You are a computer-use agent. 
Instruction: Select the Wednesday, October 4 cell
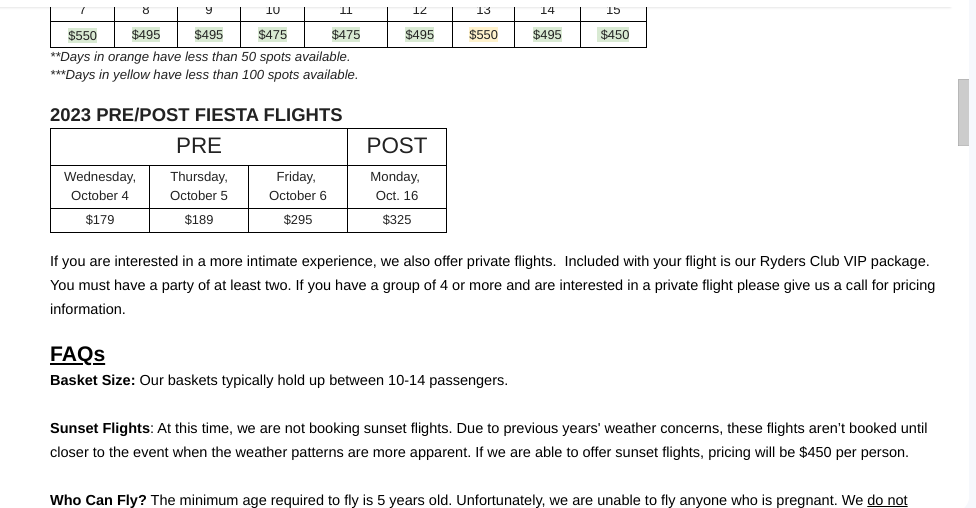100,186
